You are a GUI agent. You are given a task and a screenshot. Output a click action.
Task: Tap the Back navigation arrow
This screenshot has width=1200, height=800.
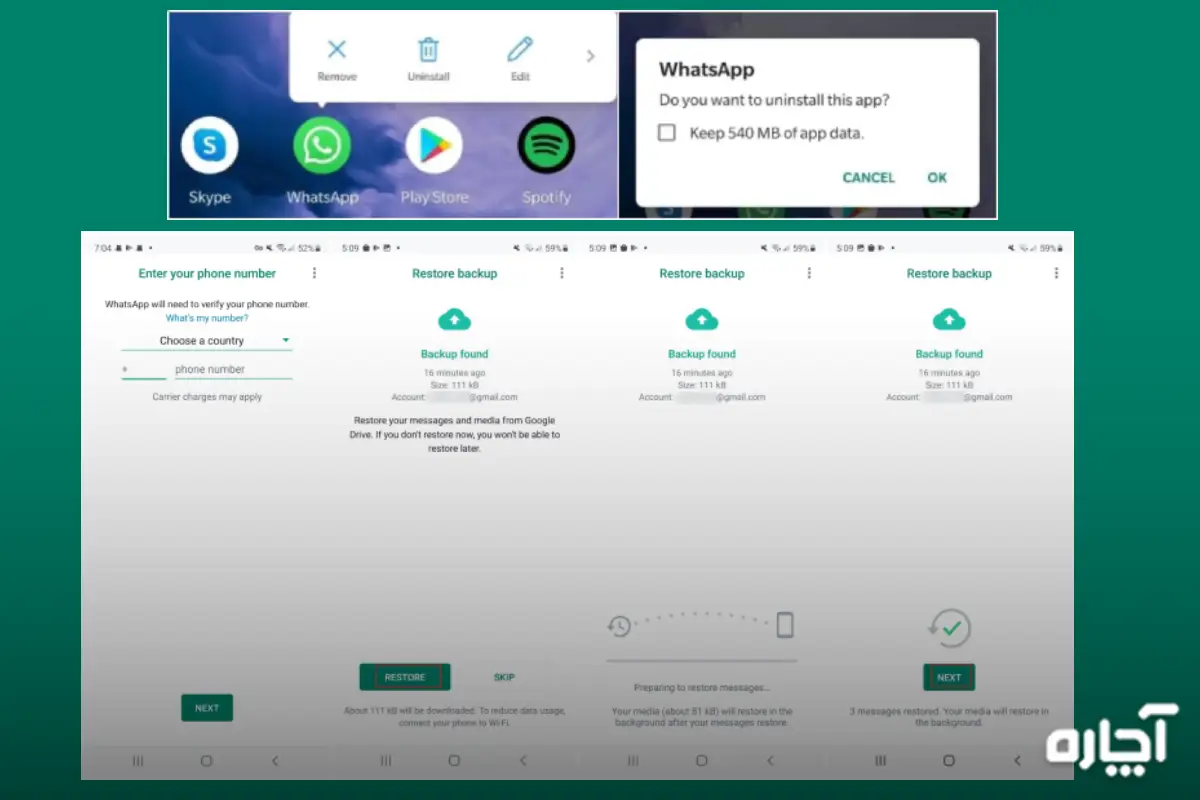[275, 760]
